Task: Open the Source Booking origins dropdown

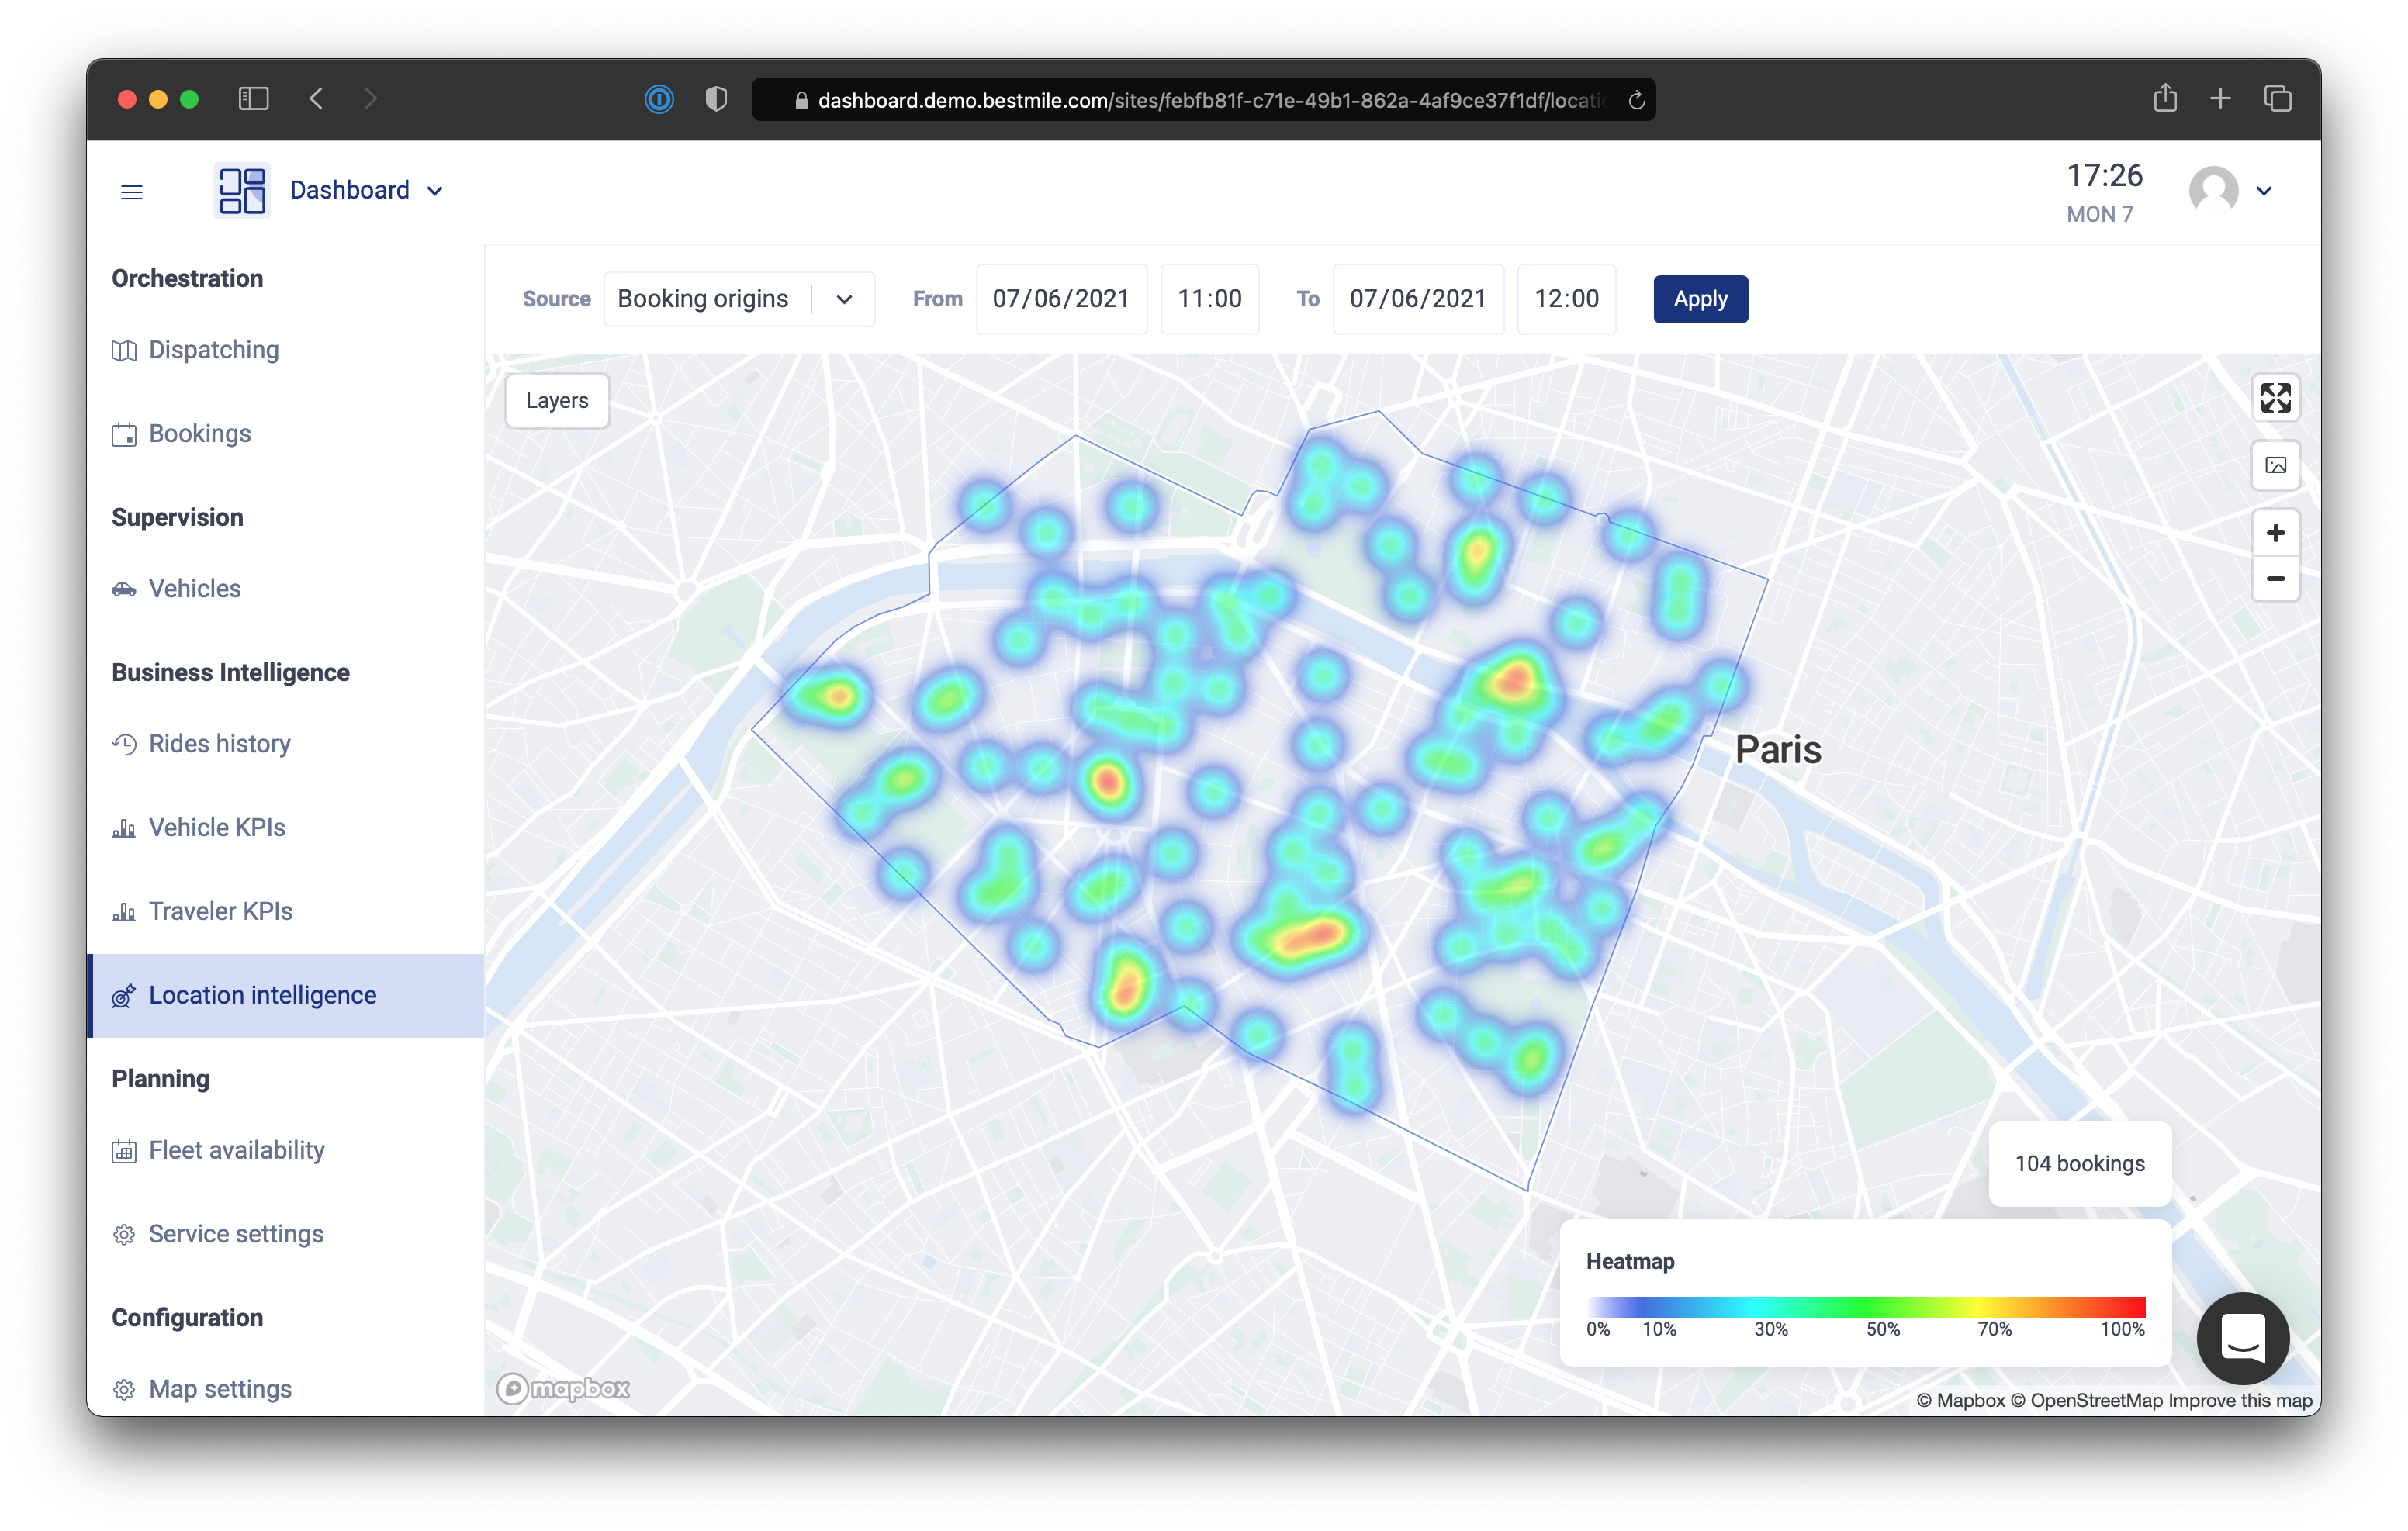Action: 739,299
